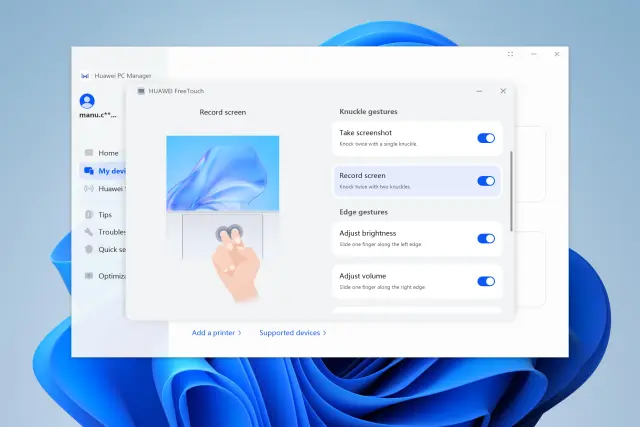The height and width of the screenshot is (427, 640).
Task: Click the FreeTouch gesture list scrollbar
Action: pos(511,190)
